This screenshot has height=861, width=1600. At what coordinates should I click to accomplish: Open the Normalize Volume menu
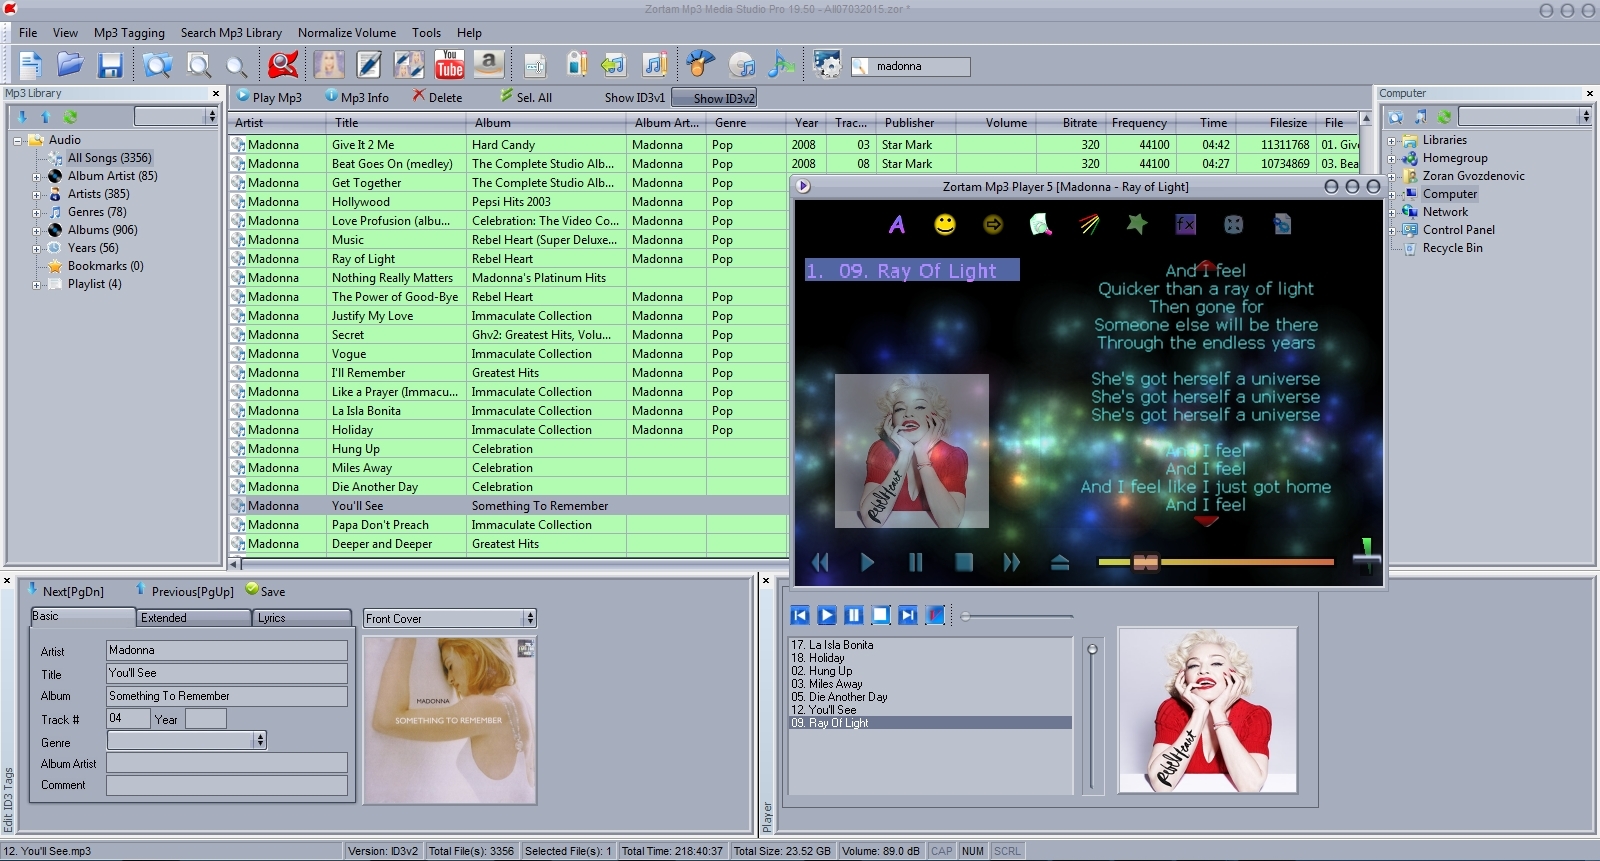[347, 33]
